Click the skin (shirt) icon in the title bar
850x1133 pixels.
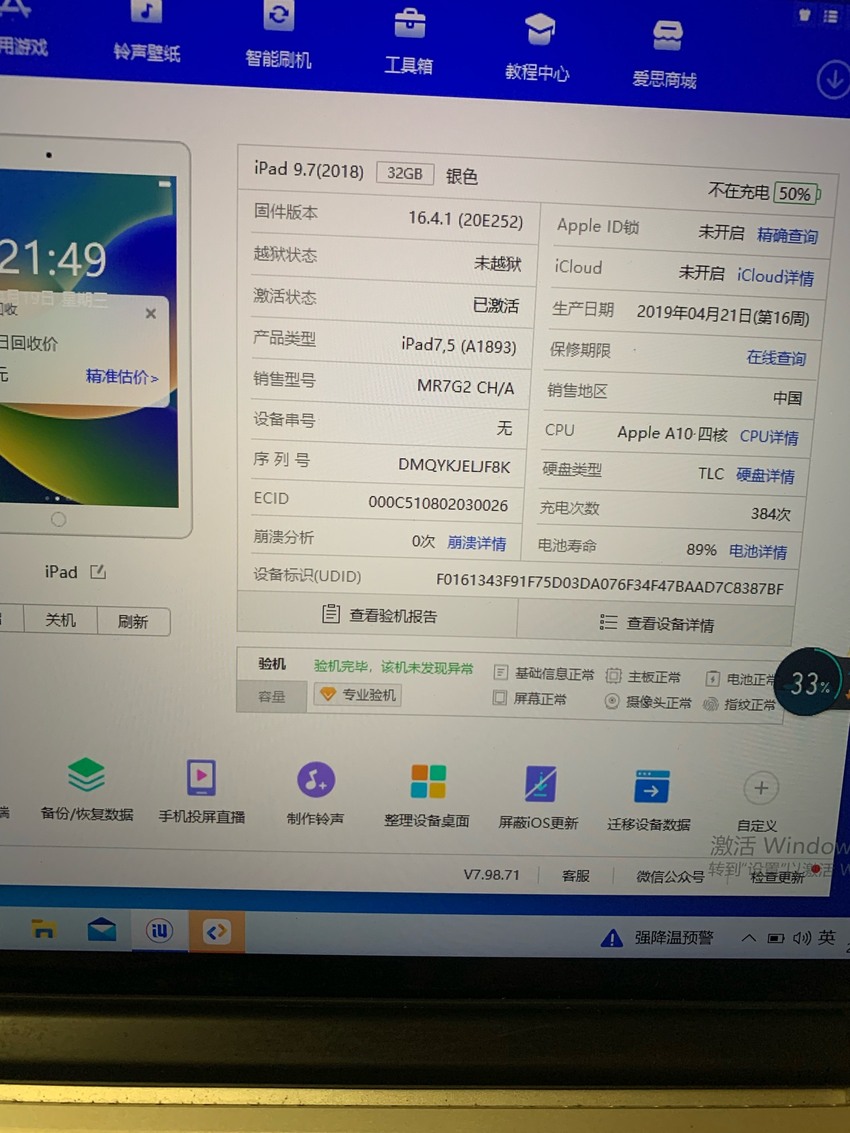(x=804, y=14)
